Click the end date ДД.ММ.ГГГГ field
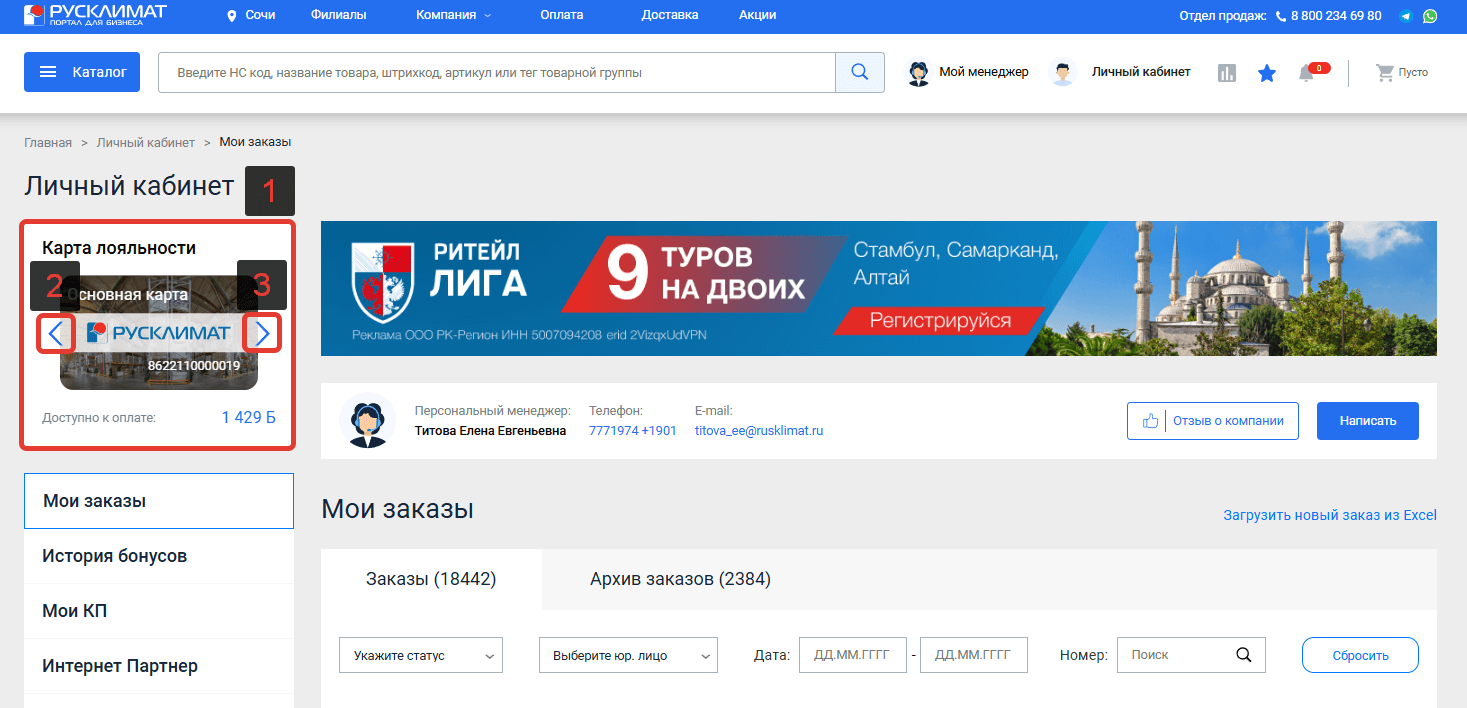This screenshot has height=708, width=1467. [974, 655]
